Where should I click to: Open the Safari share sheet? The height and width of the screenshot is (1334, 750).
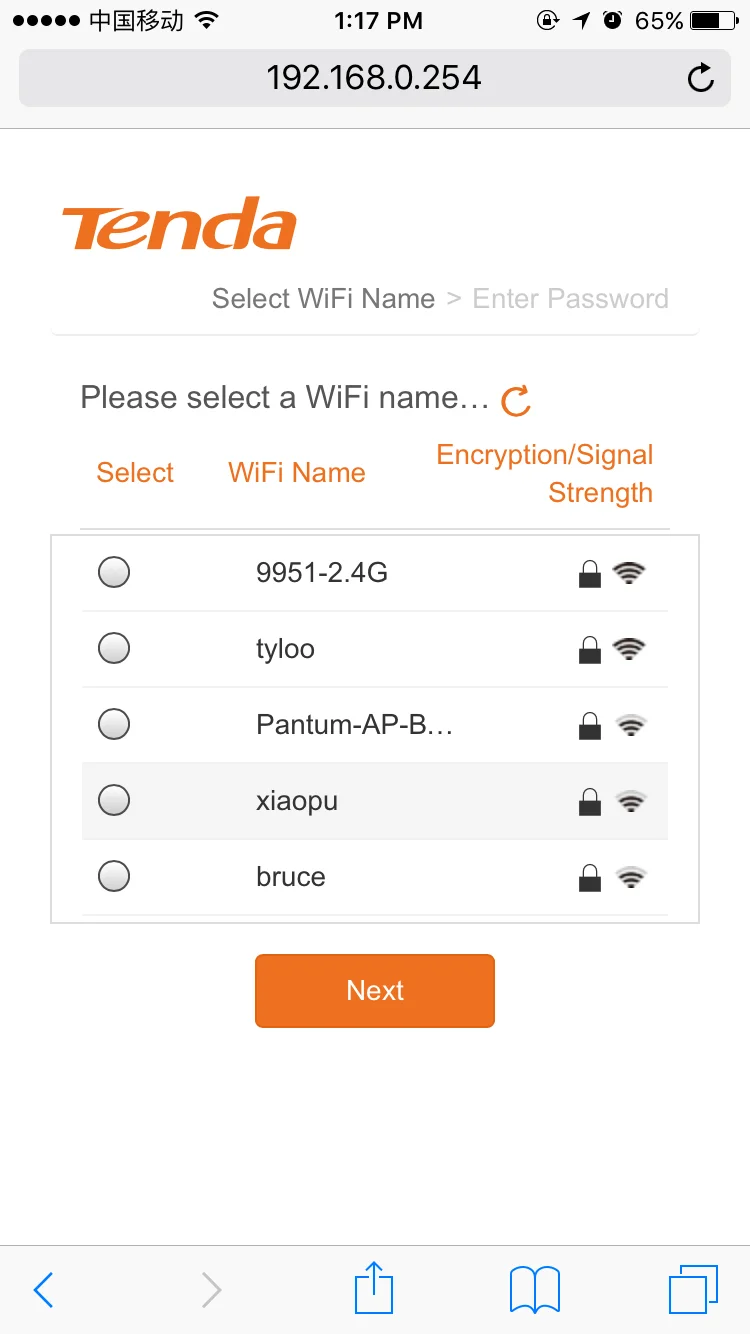point(375,1288)
